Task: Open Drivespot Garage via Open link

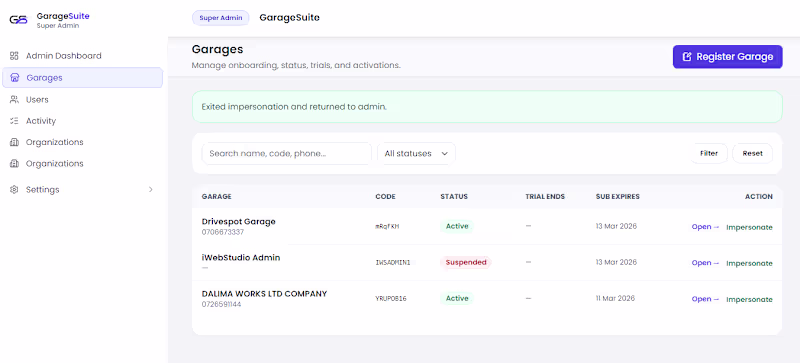Action: 706,227
